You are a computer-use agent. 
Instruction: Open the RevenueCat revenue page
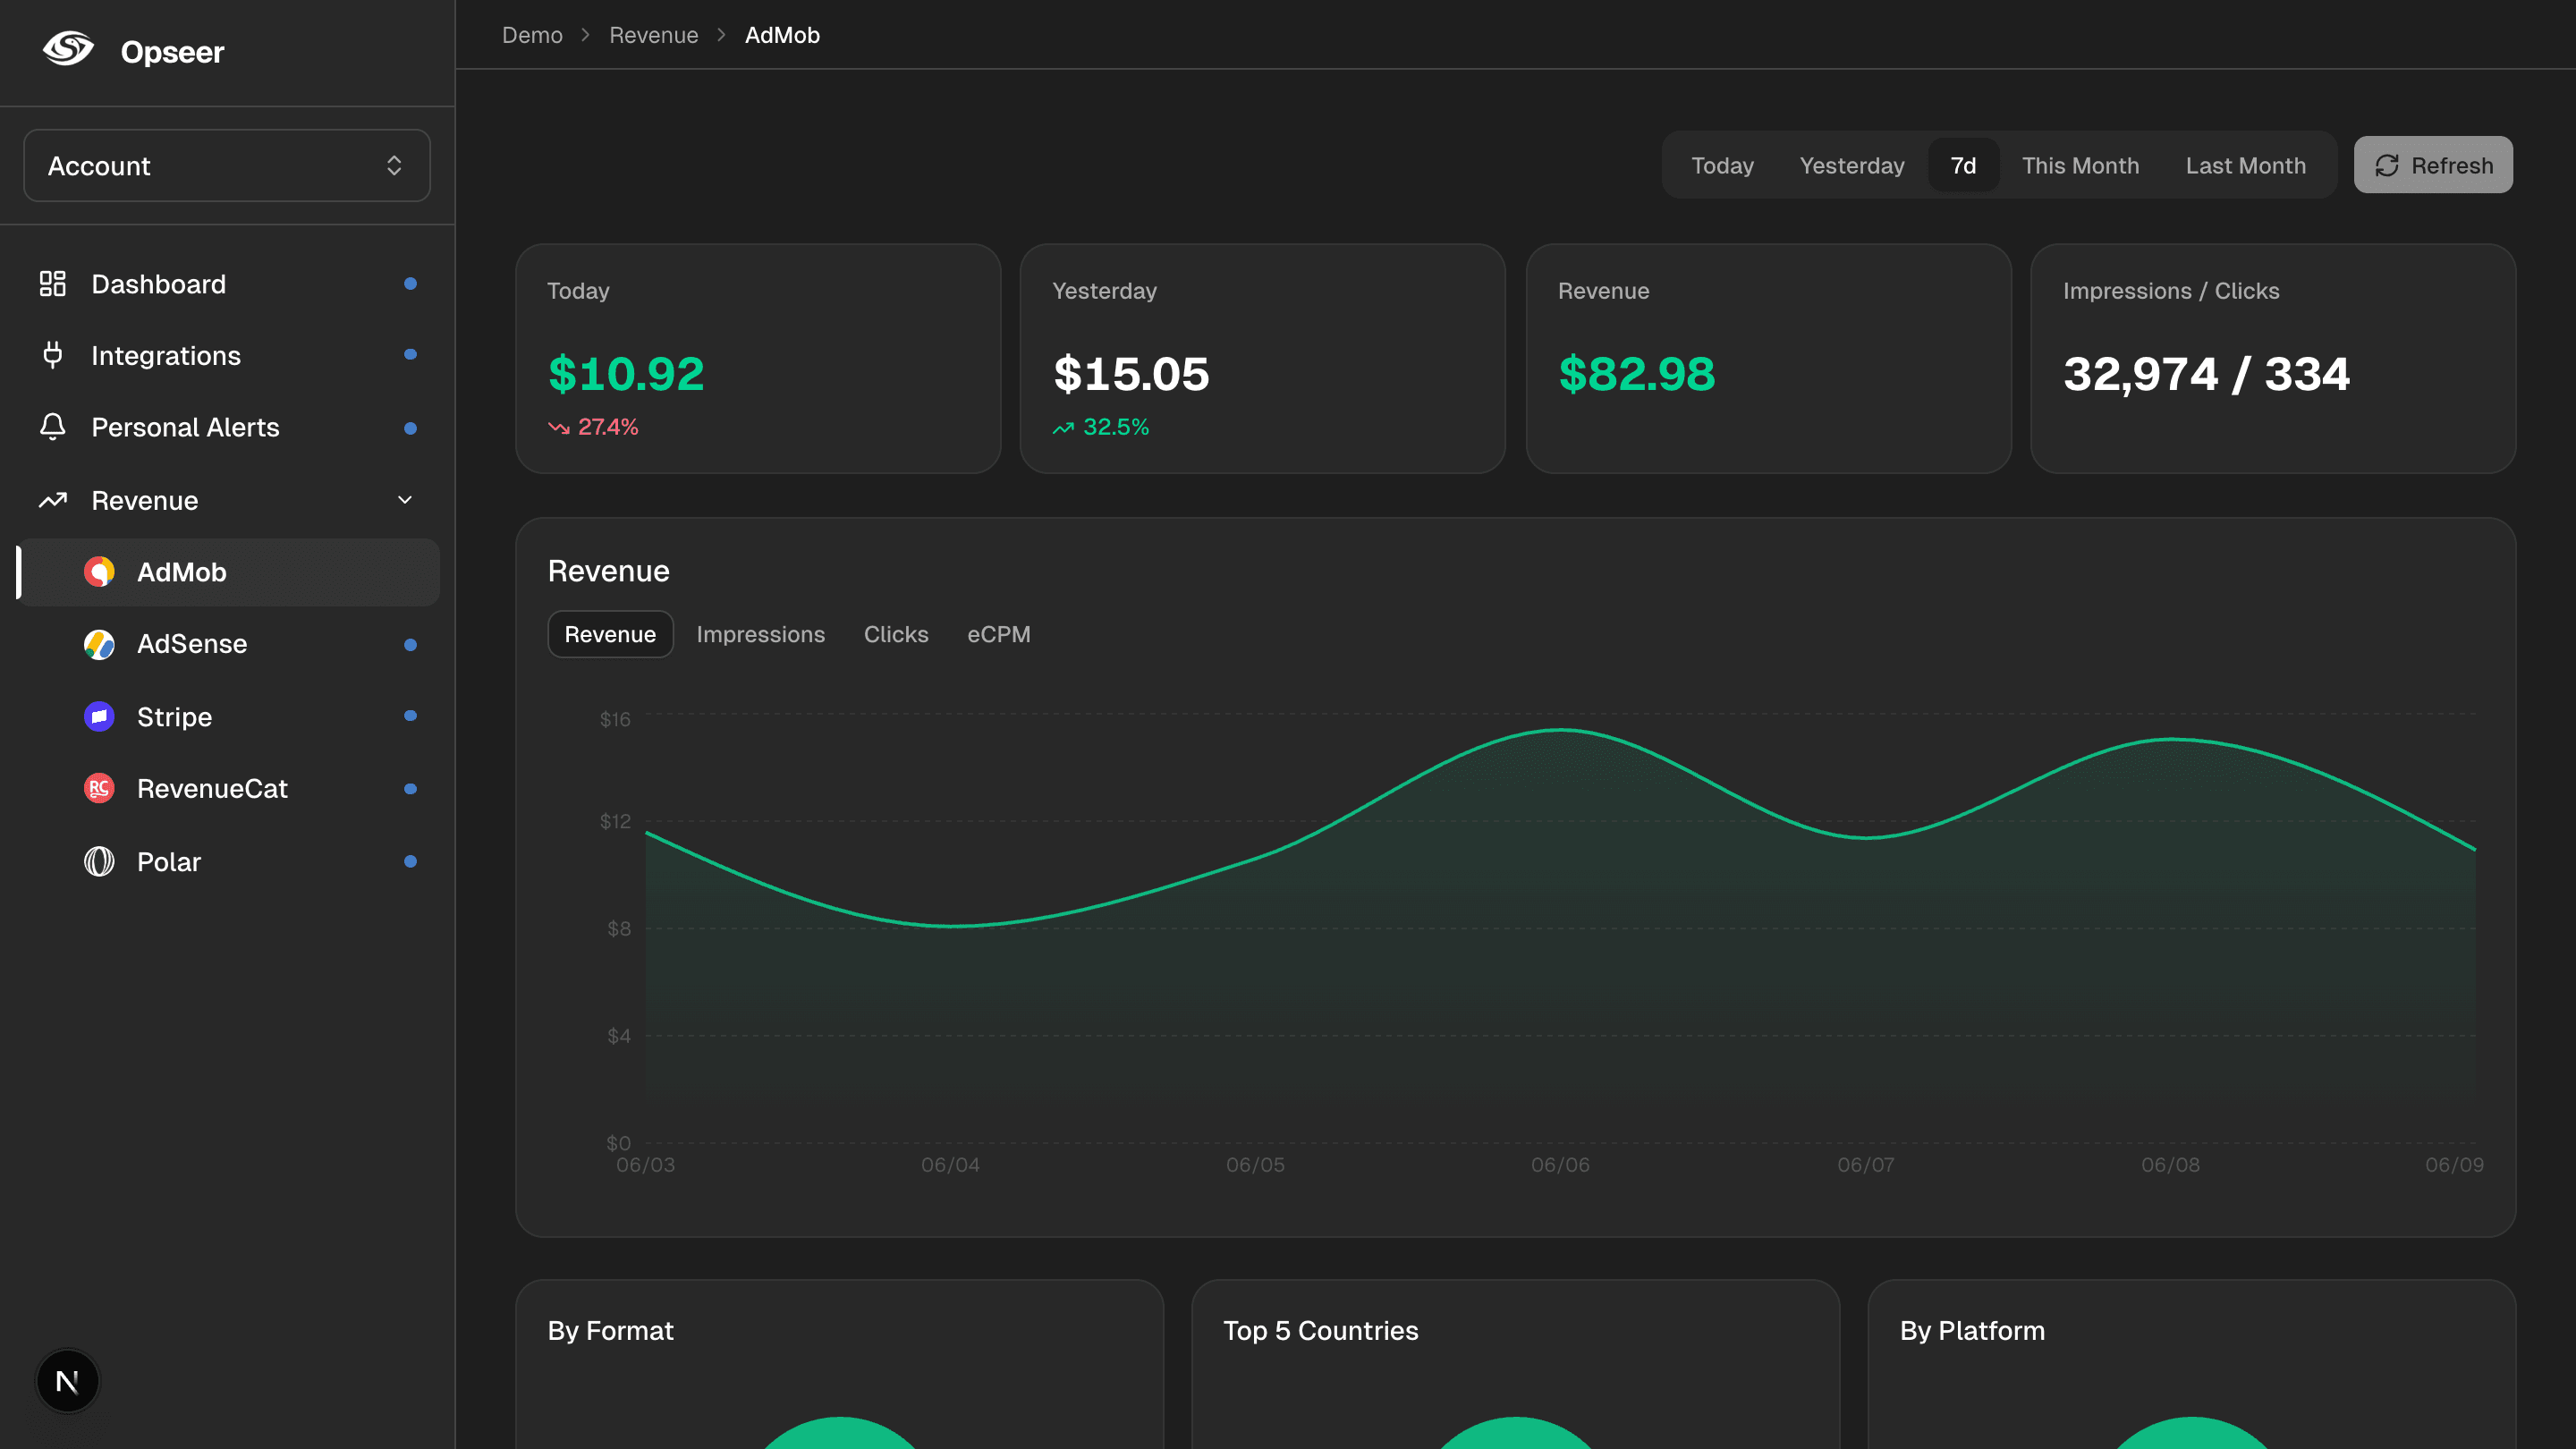tap(229, 789)
